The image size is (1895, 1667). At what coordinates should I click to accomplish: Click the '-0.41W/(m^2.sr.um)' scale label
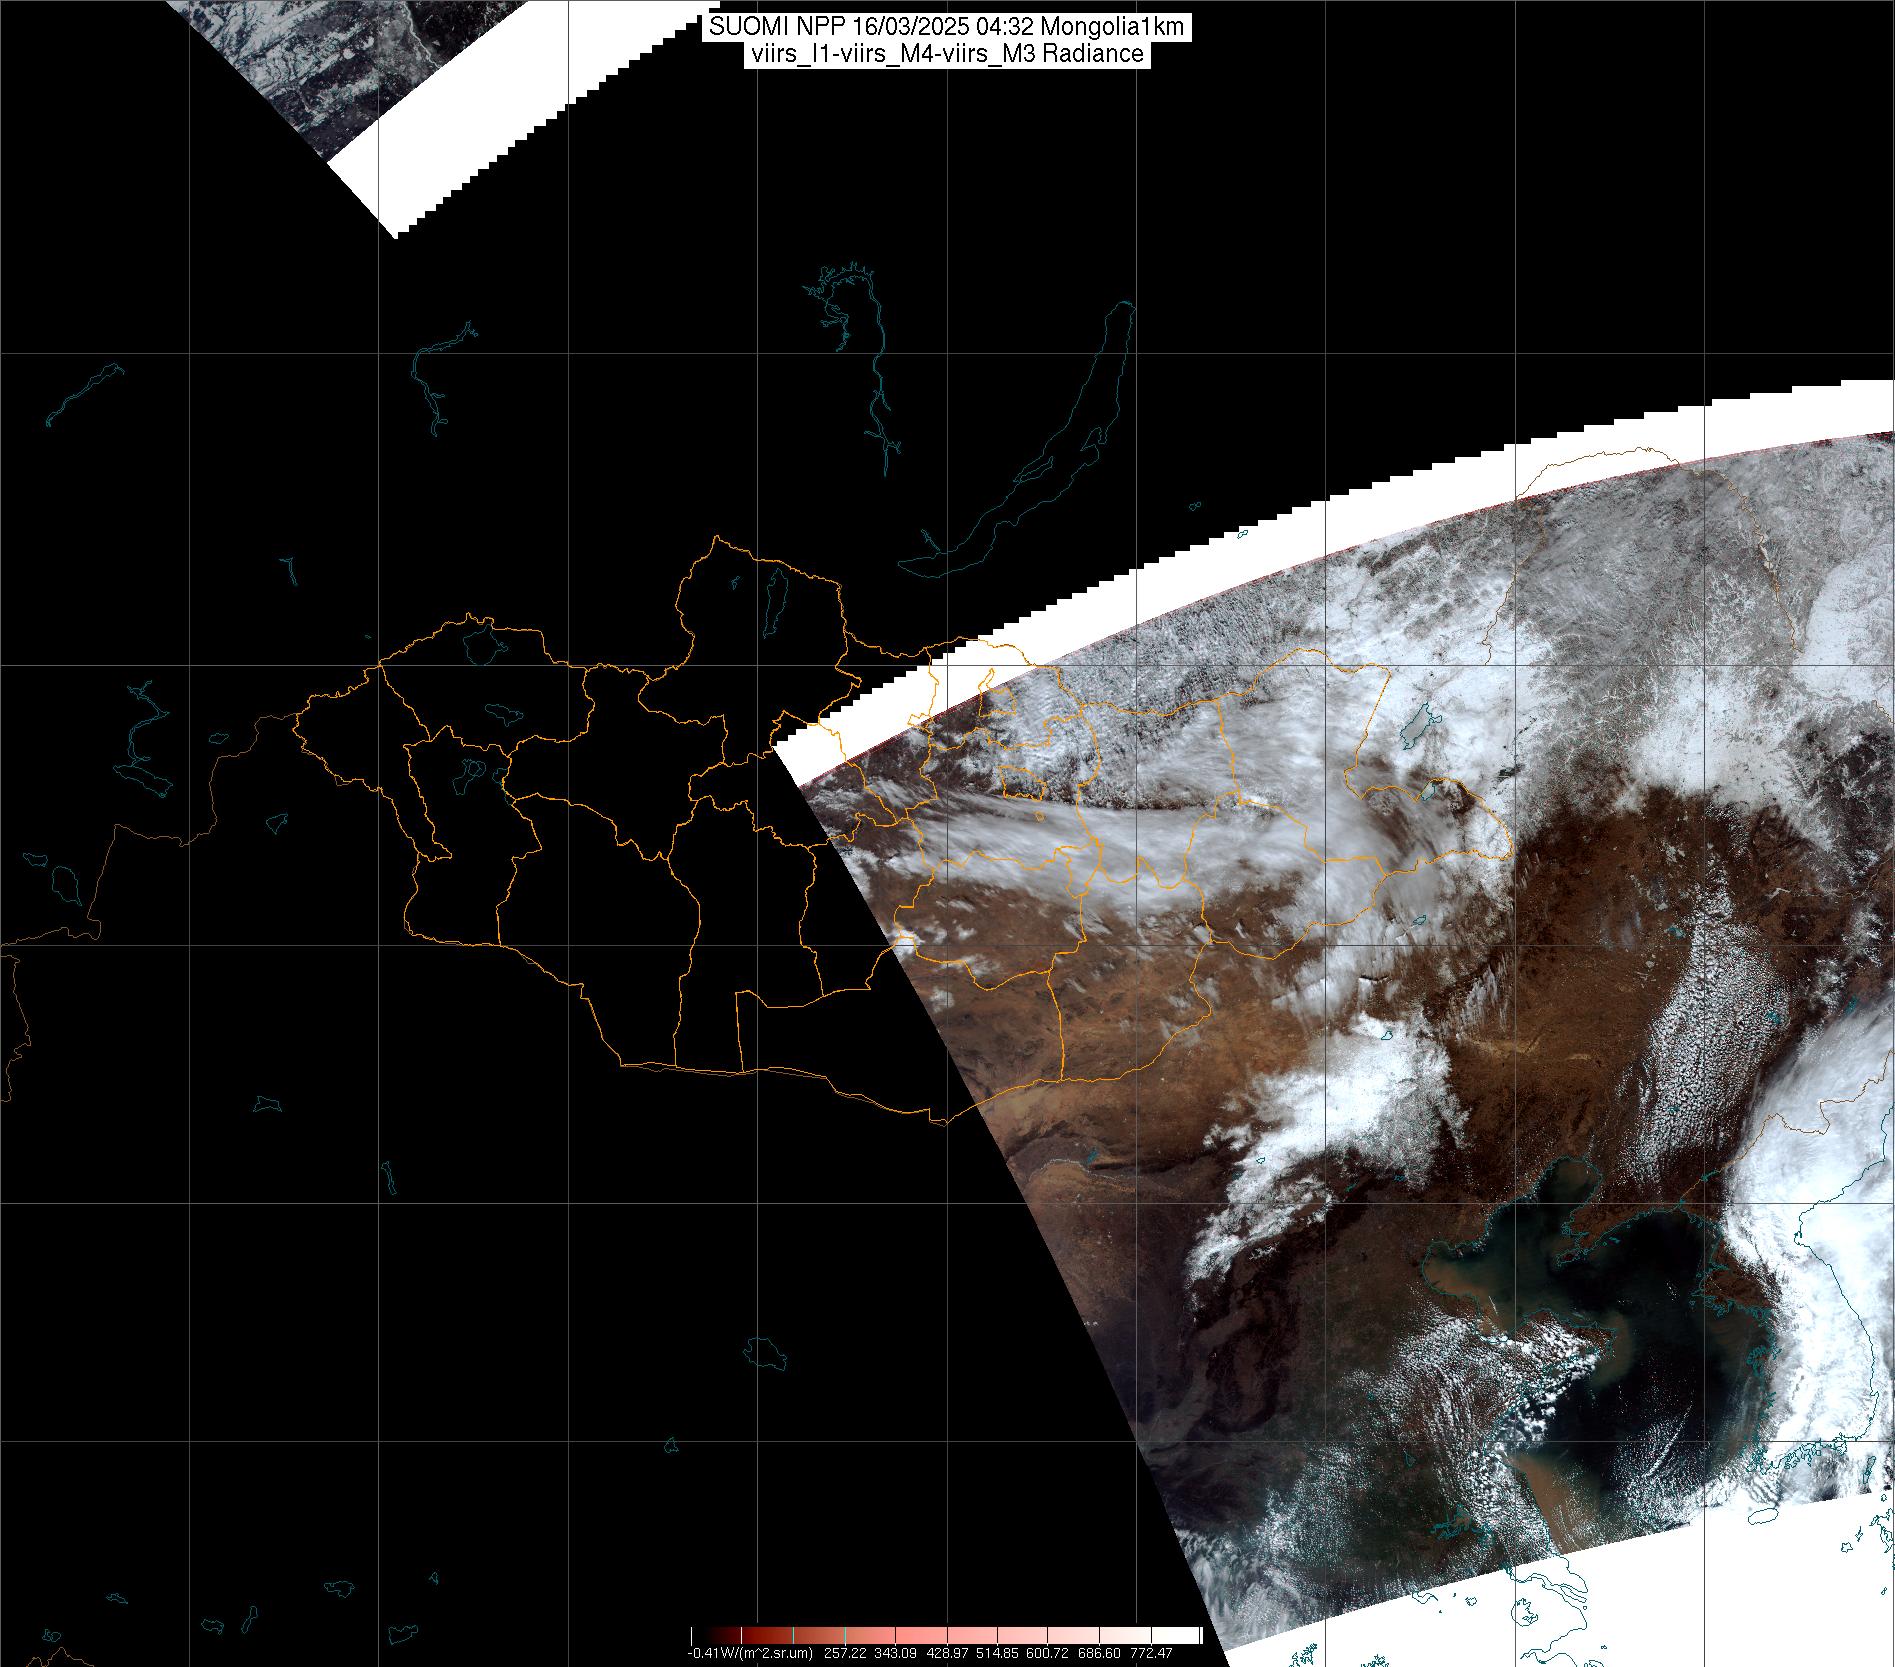point(750,1653)
